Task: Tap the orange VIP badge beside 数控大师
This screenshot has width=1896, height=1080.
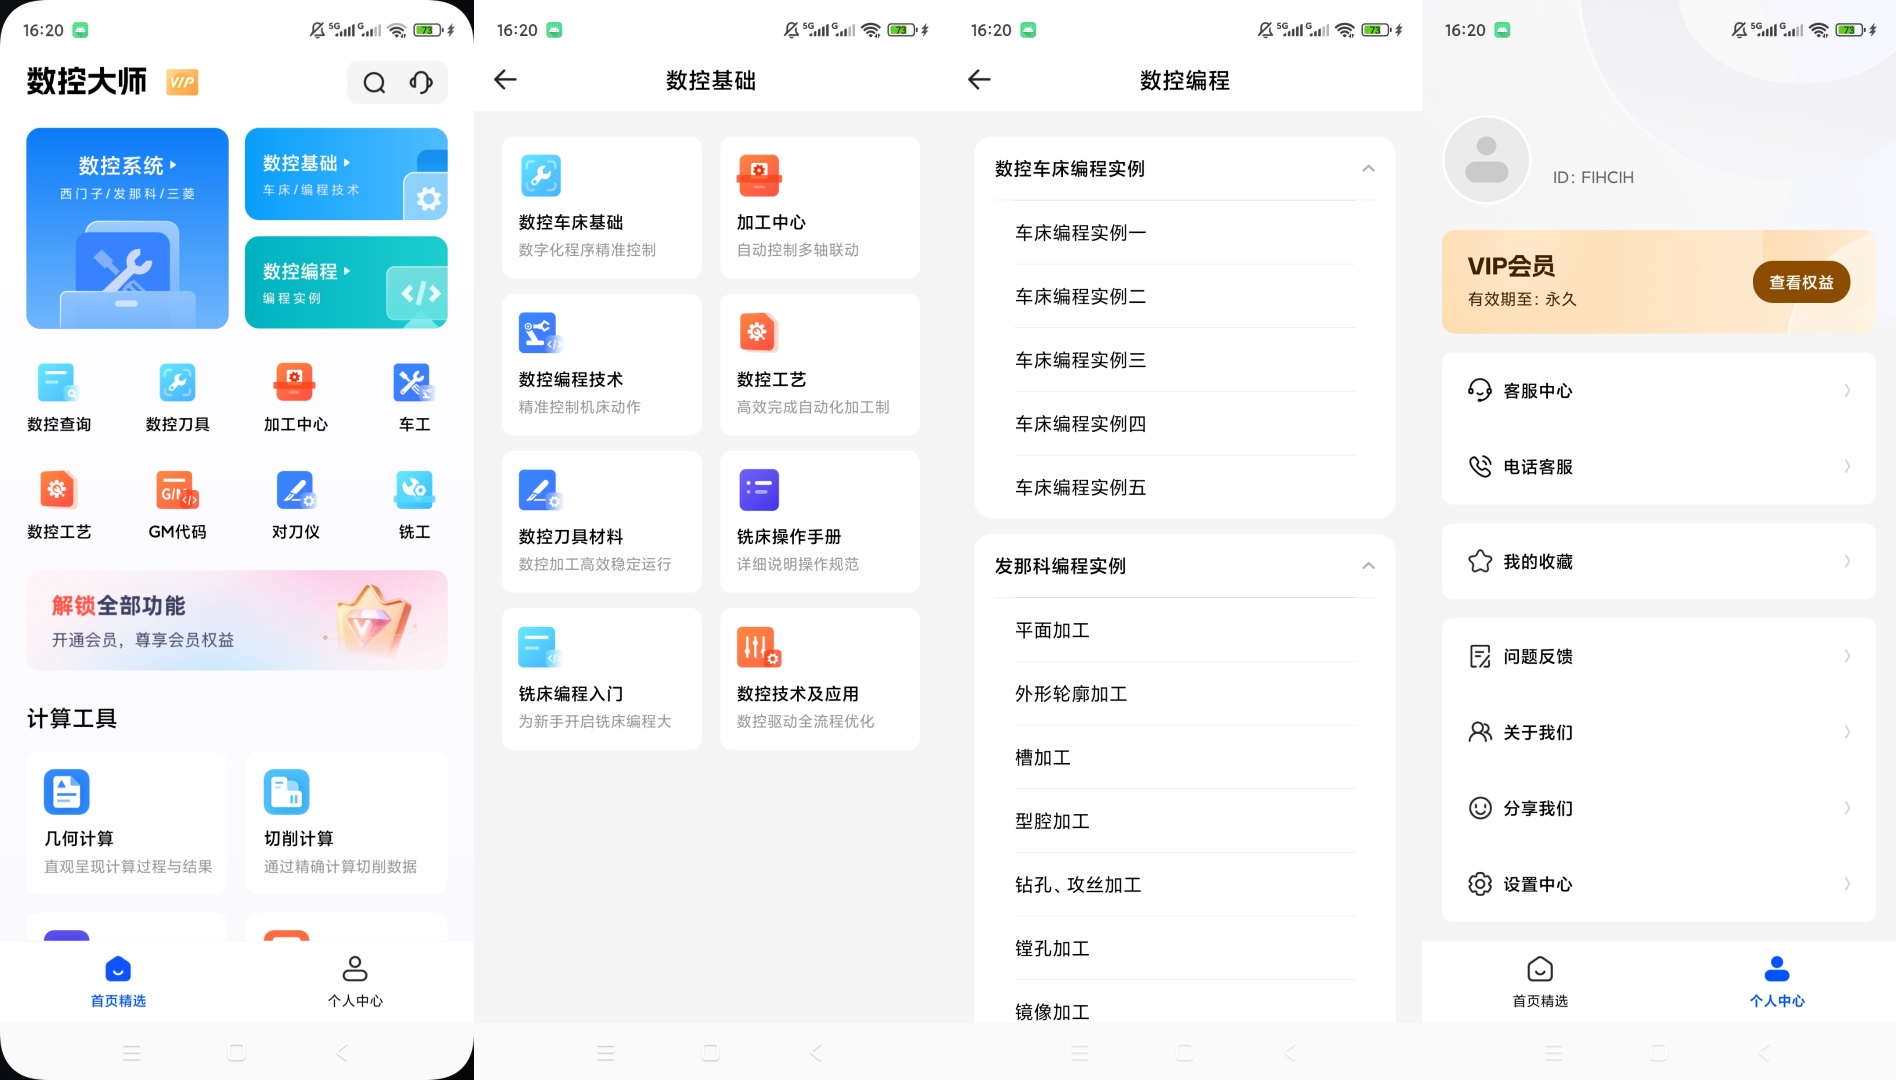Action: [182, 82]
